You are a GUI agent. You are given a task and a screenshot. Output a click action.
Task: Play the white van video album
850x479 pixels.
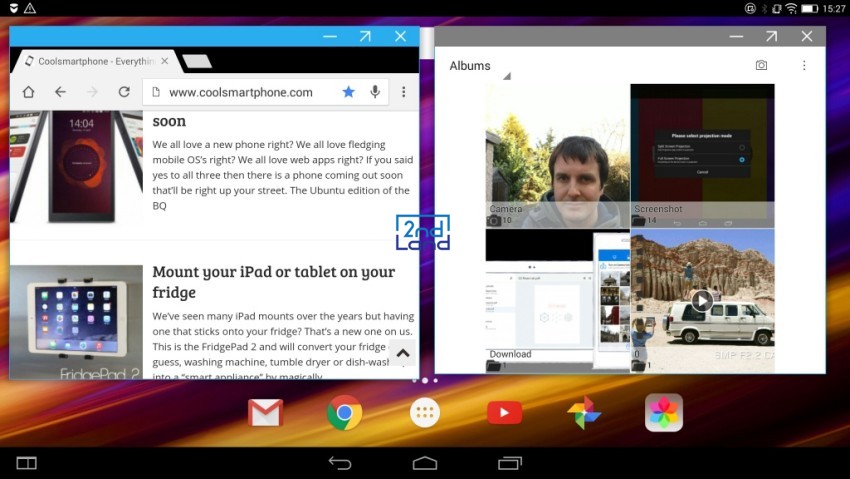[x=702, y=301]
